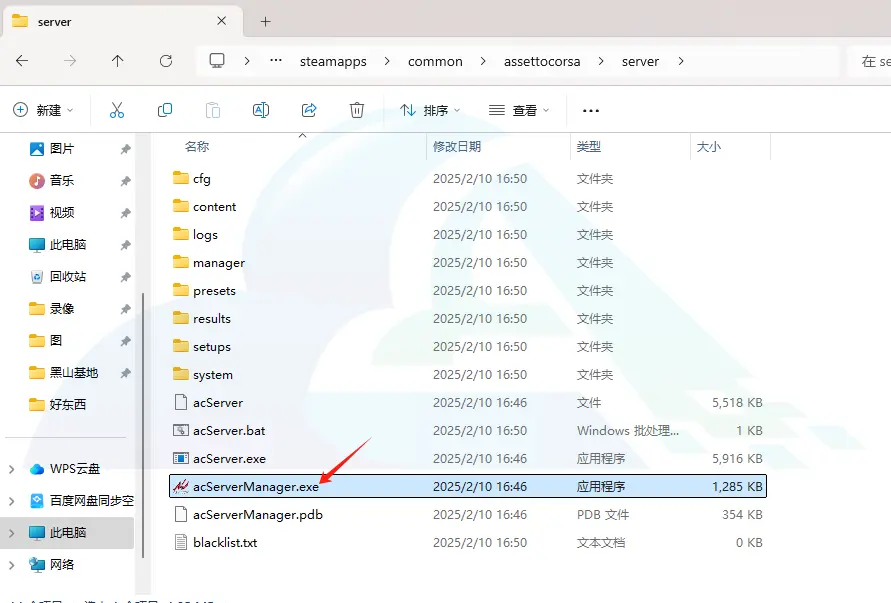Select the acServer.exe file
The image size is (891, 603).
(468, 458)
